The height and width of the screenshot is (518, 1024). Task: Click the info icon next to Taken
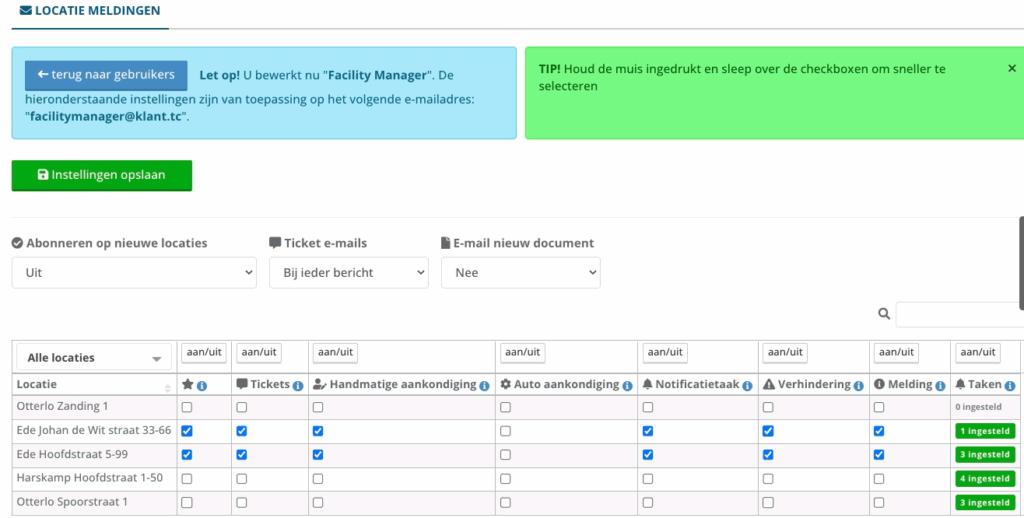pos(1010,385)
